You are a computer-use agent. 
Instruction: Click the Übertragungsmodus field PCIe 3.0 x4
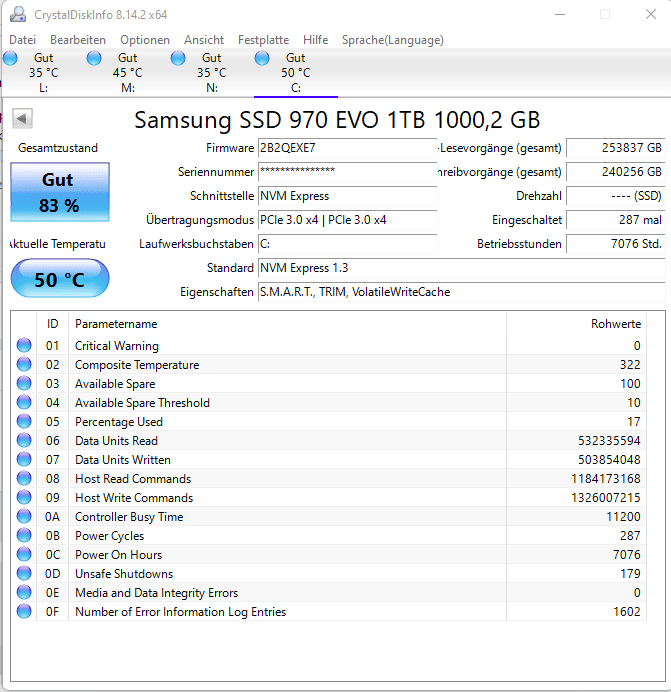click(x=347, y=220)
